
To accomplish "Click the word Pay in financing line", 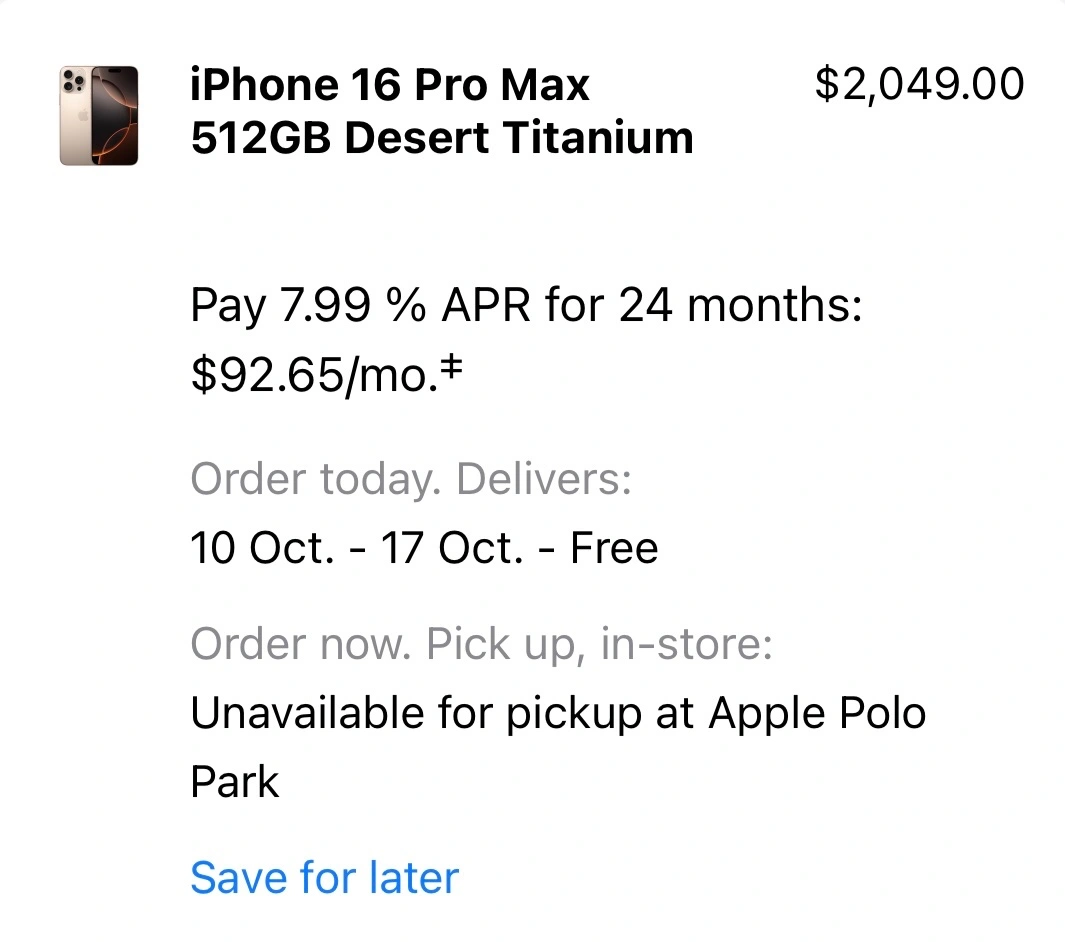I will pyautogui.click(x=227, y=305).
